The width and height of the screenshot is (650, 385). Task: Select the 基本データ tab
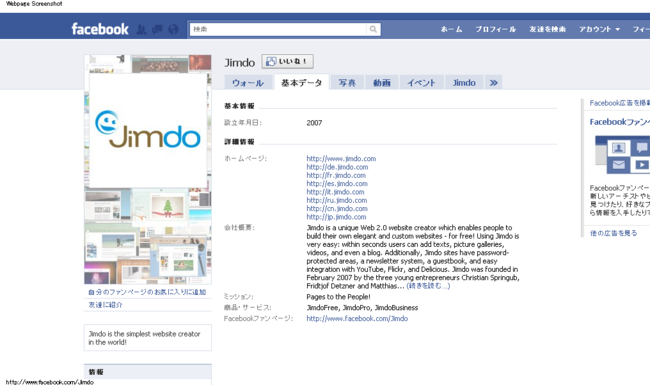point(302,82)
